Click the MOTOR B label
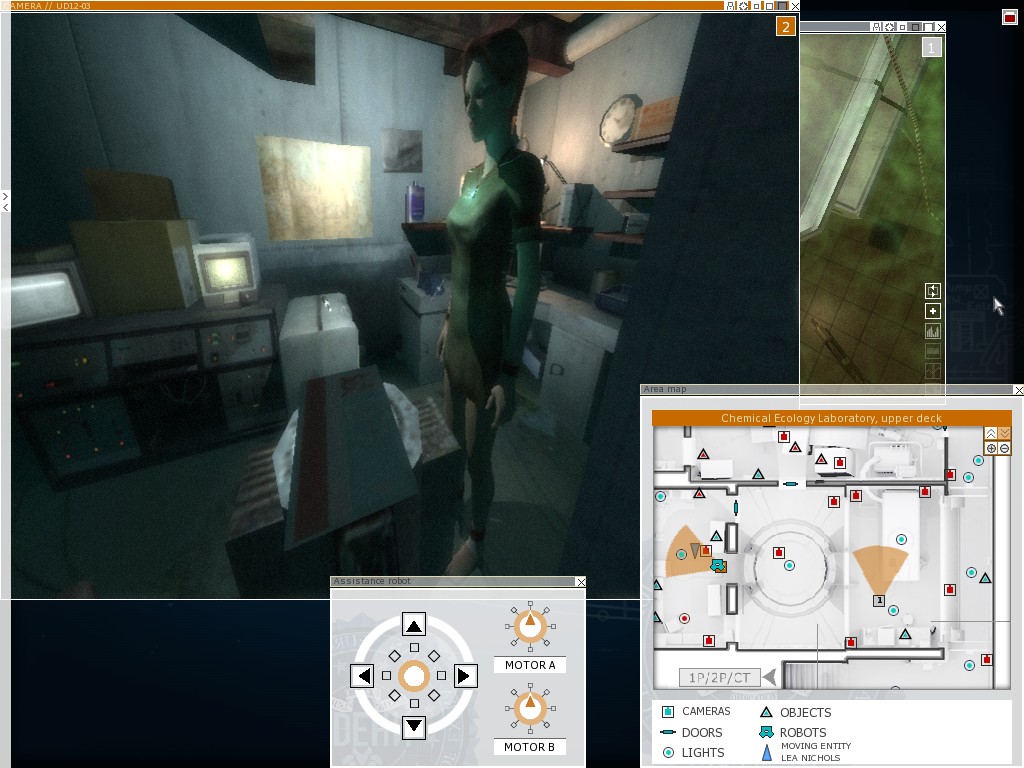This screenshot has width=1024, height=768. pos(530,747)
